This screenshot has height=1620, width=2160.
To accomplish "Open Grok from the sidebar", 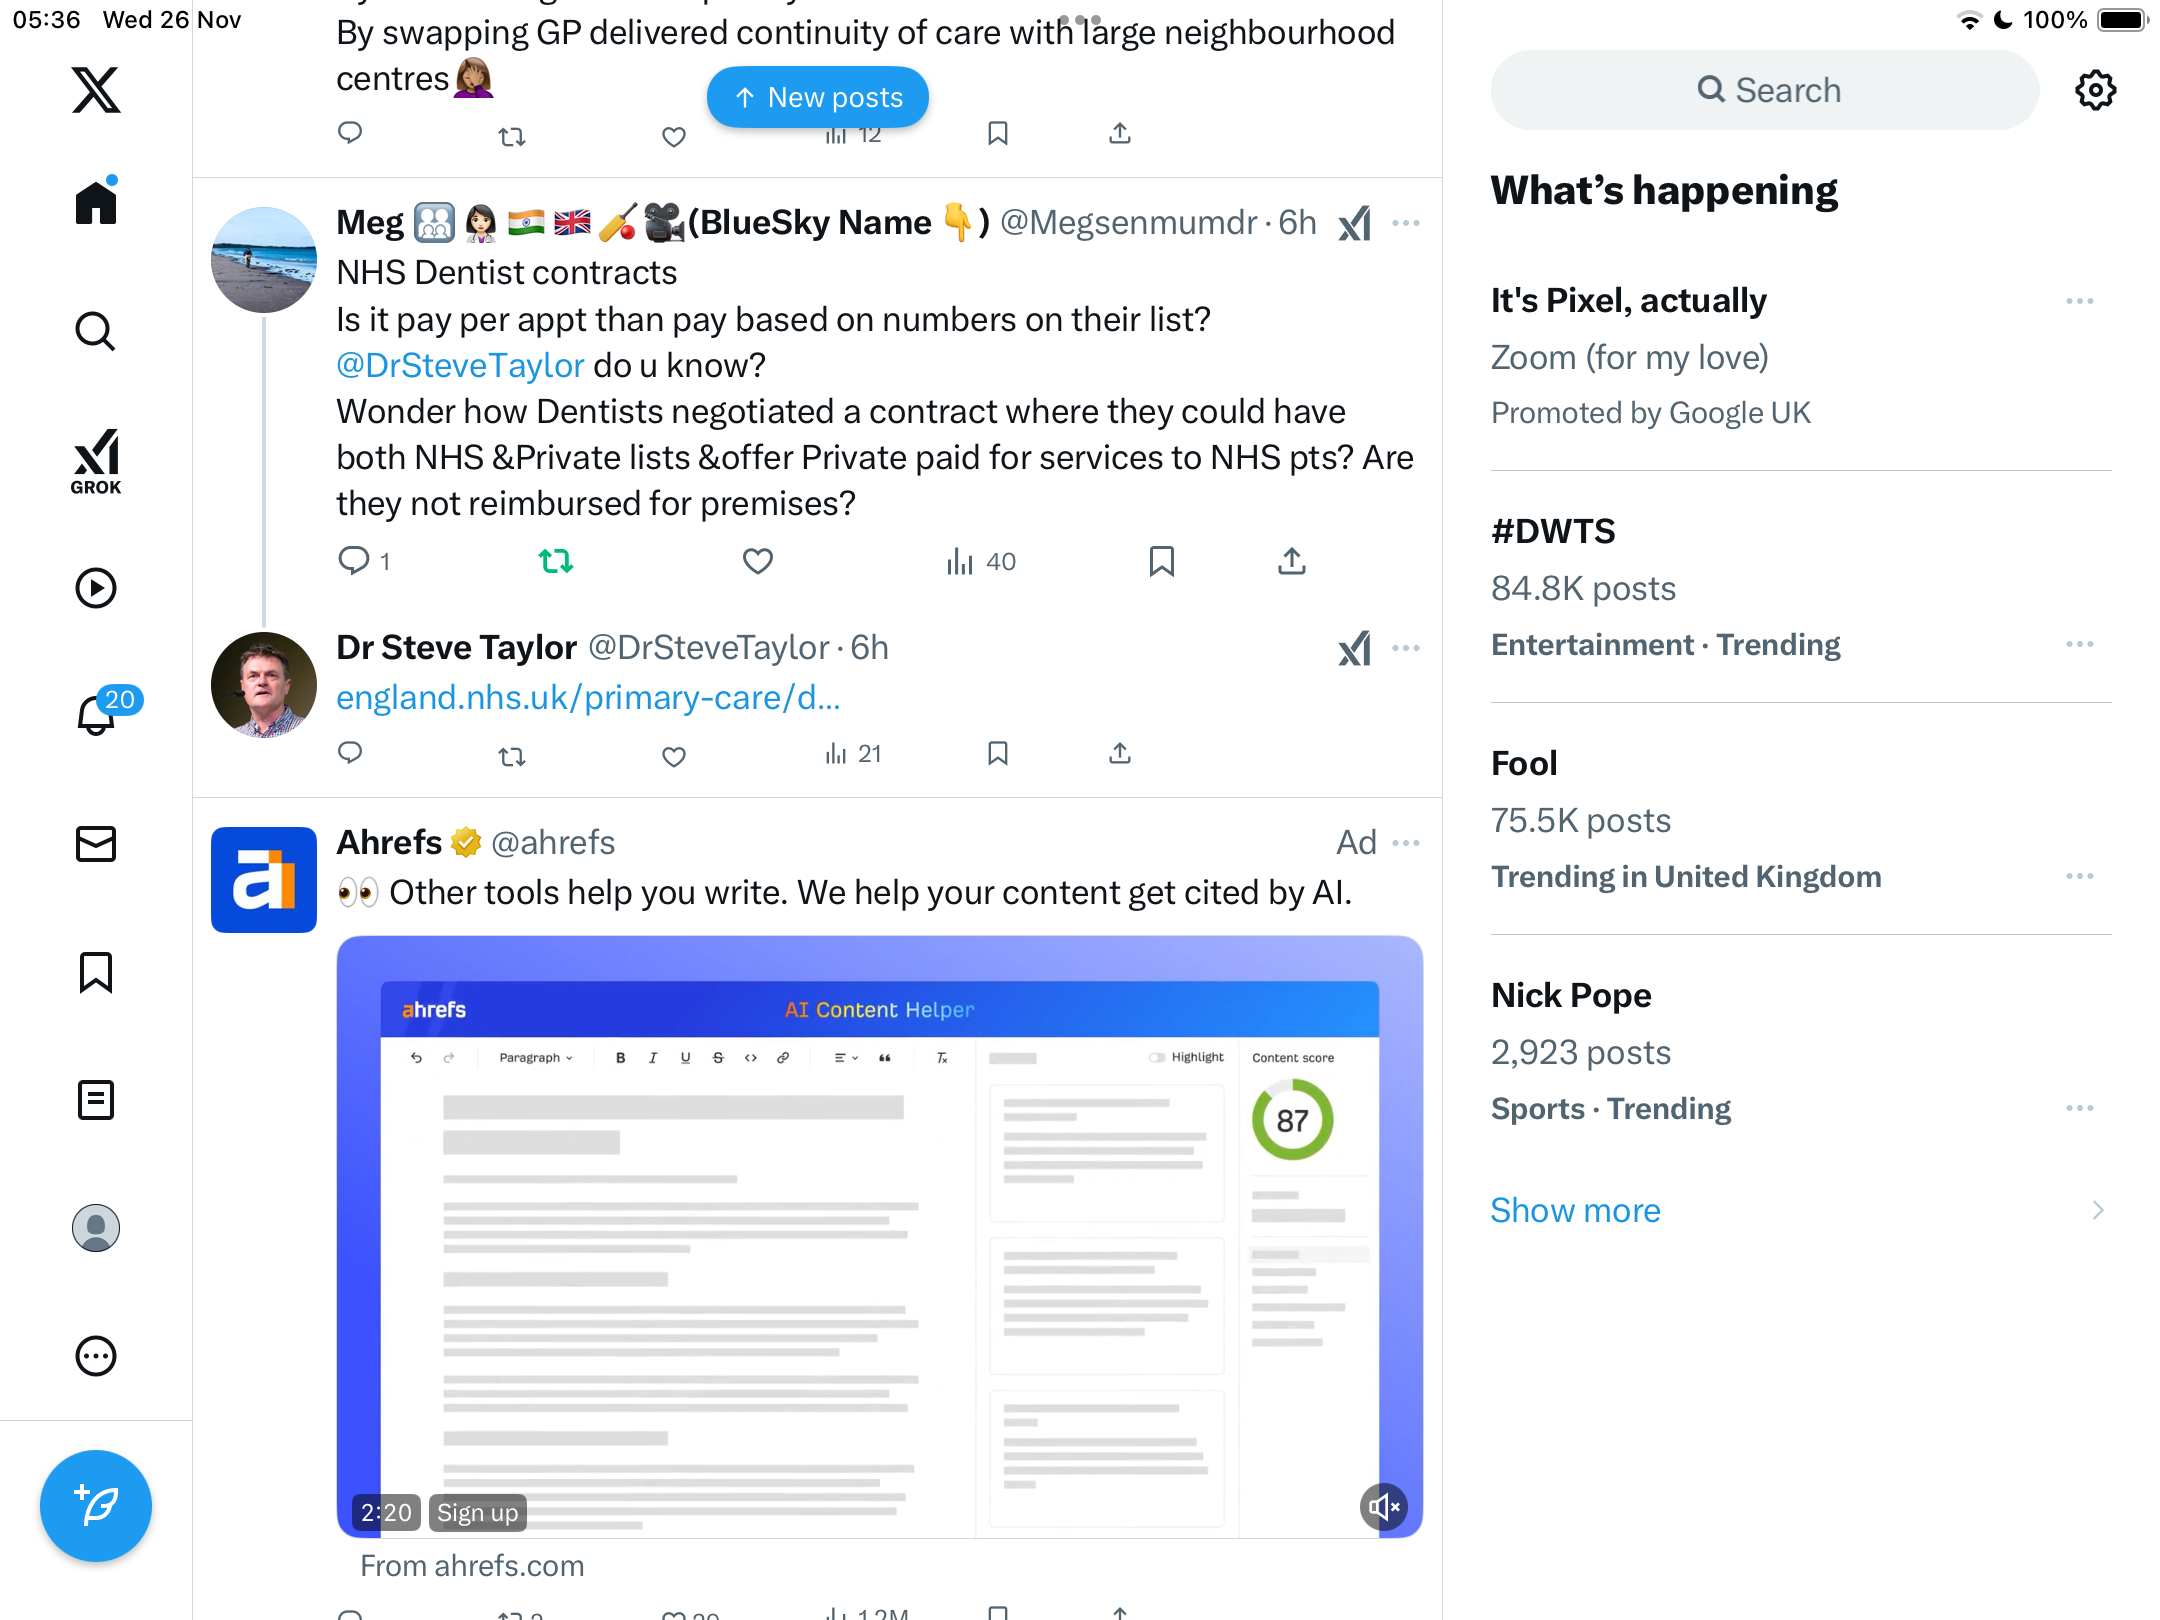I will coord(96,462).
